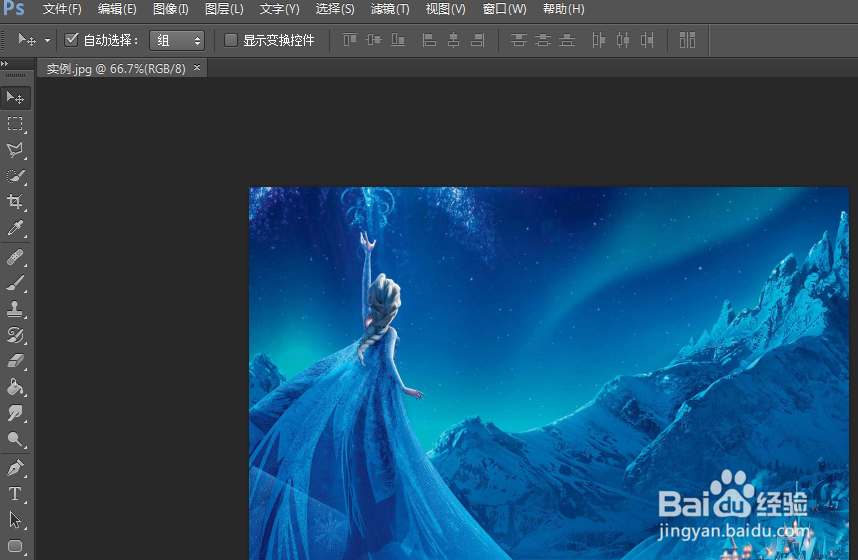This screenshot has width=858, height=560.
Task: Close the 实例.jpg document tab
Action: (197, 67)
